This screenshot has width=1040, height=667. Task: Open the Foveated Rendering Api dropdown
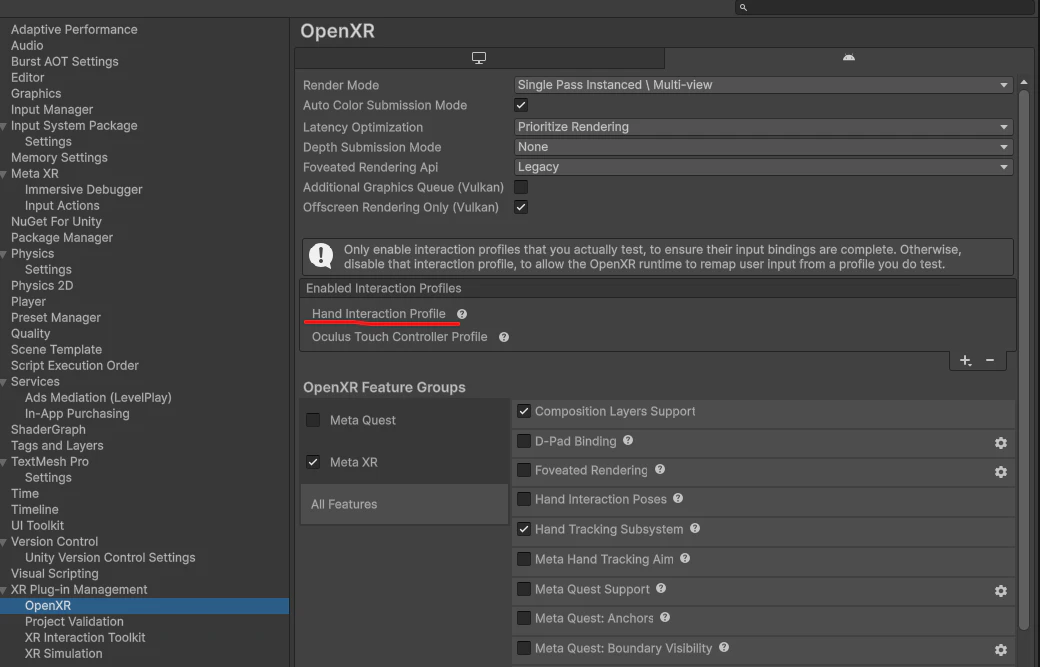click(763, 167)
